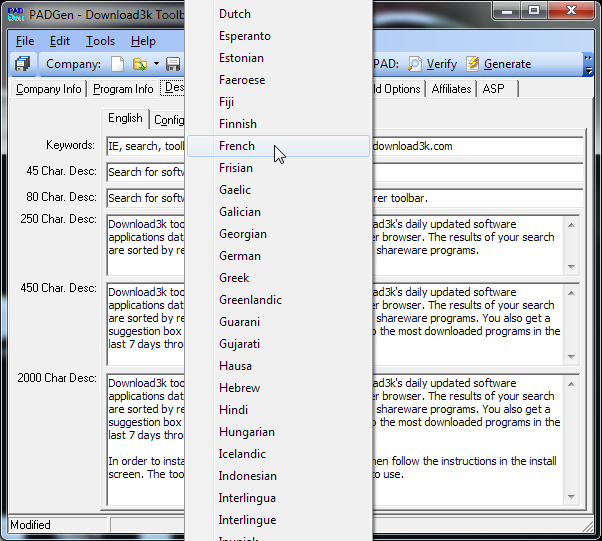Click the new company file icon
The width and height of the screenshot is (602, 541).
117,64
